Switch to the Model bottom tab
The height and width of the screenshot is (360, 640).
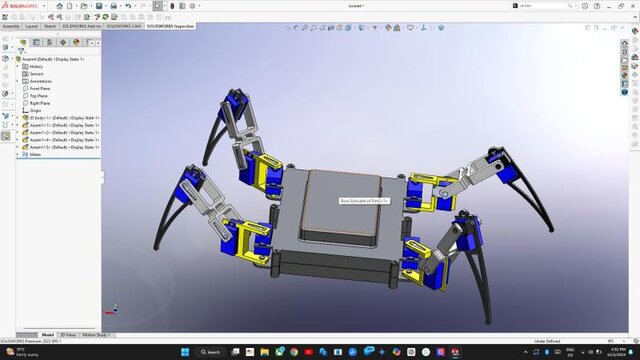coord(48,335)
